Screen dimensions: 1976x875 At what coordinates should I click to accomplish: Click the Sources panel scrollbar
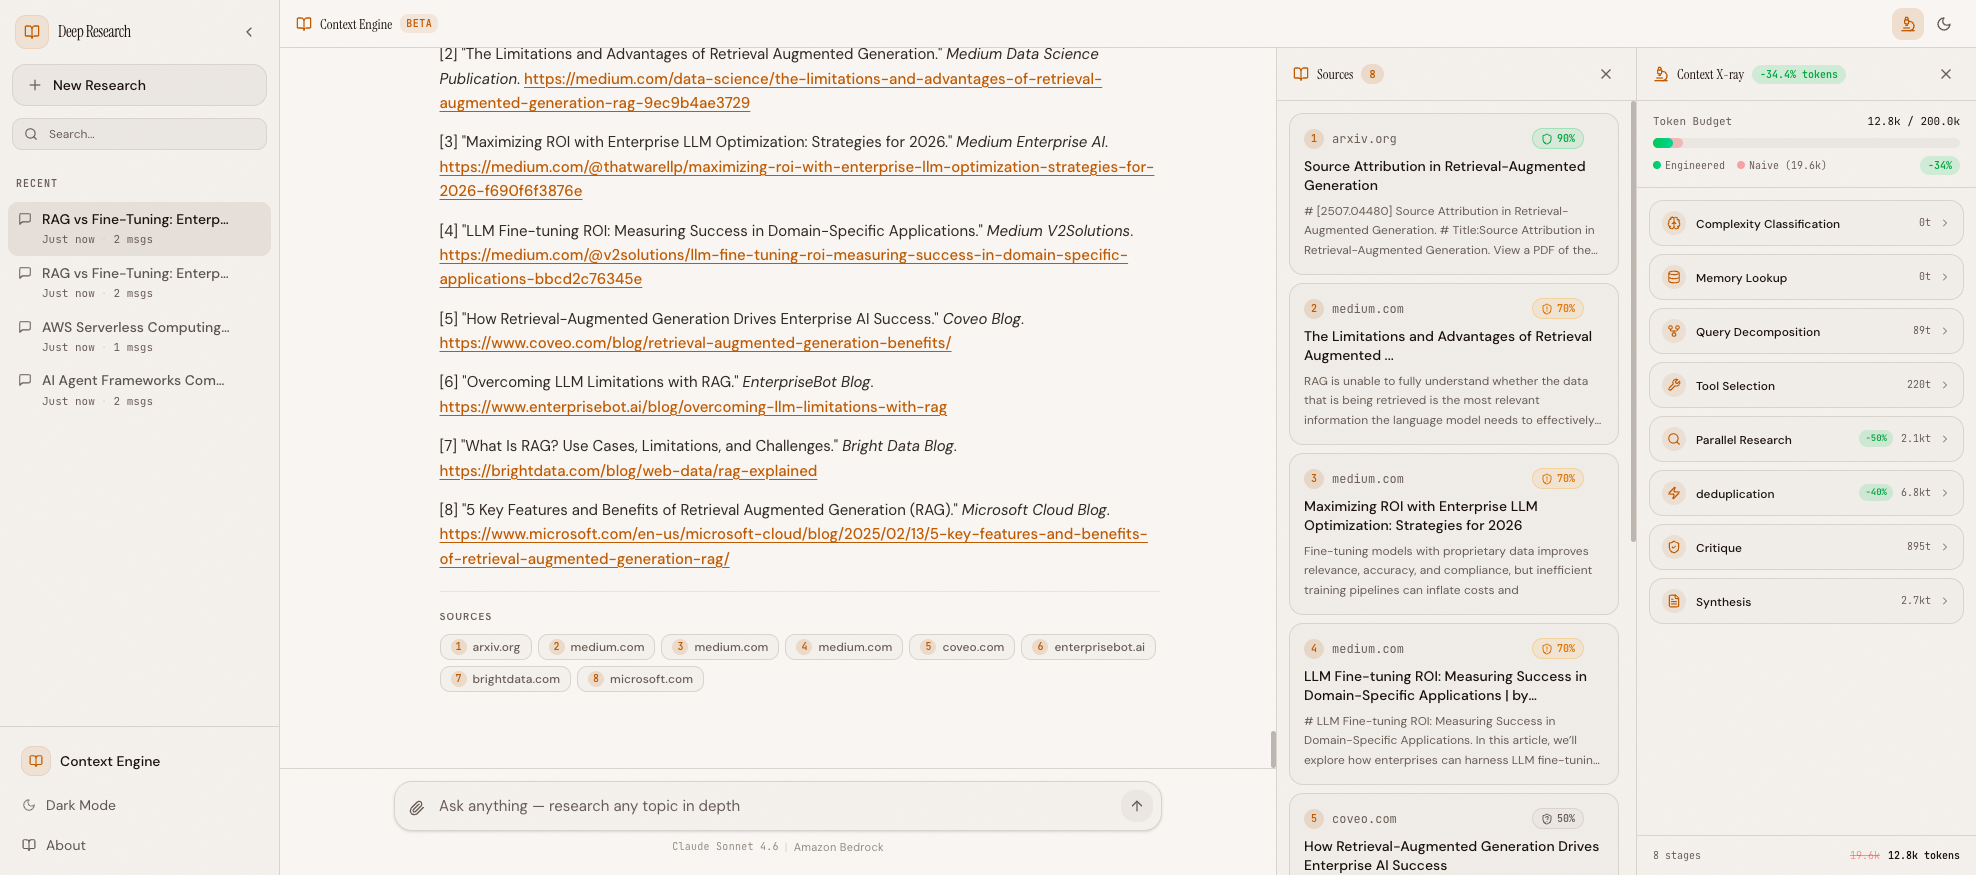pyautogui.click(x=1633, y=320)
